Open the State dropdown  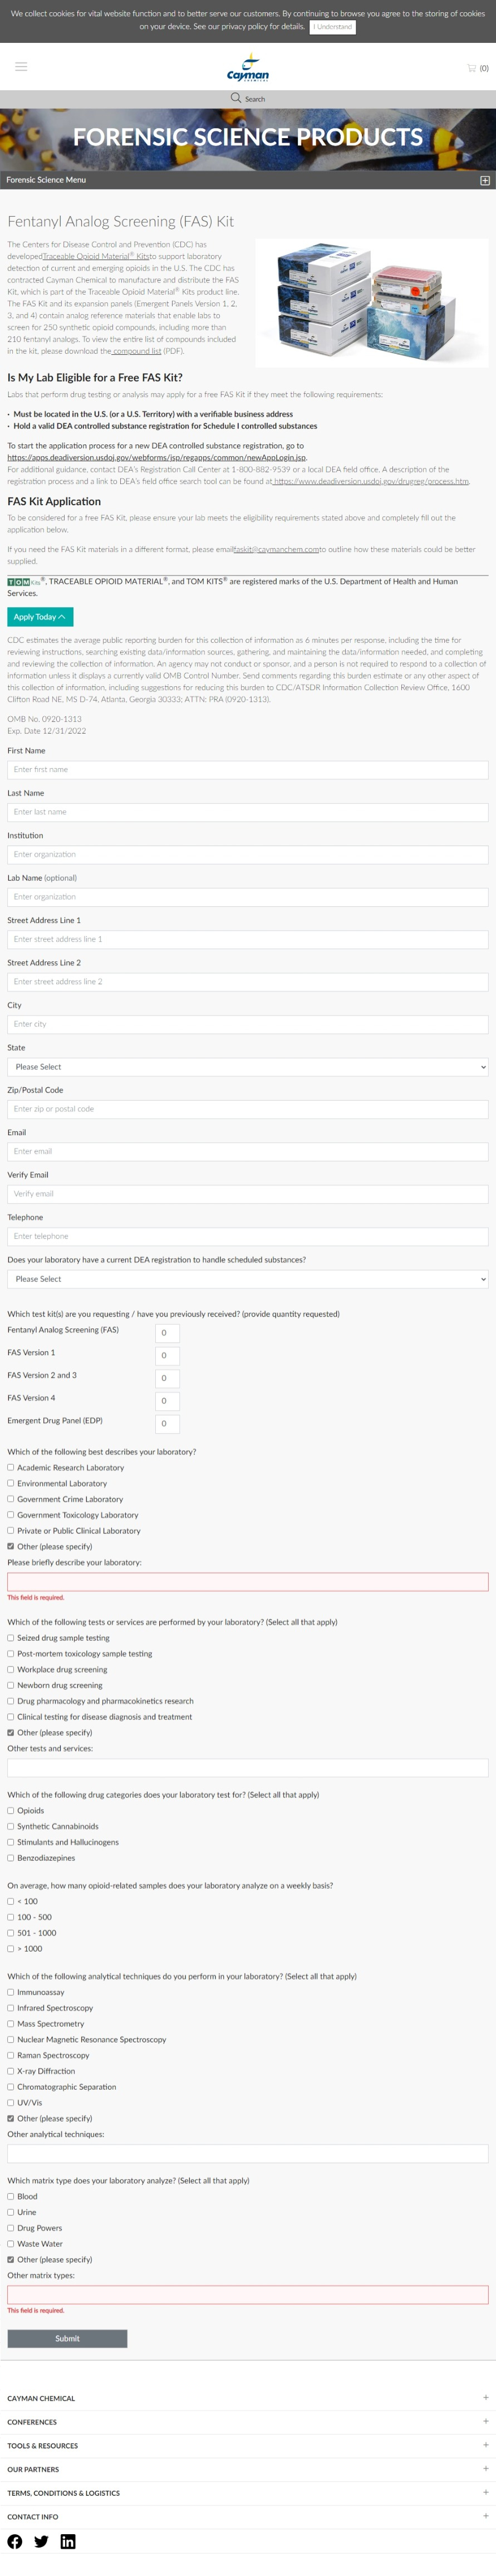point(248,1067)
